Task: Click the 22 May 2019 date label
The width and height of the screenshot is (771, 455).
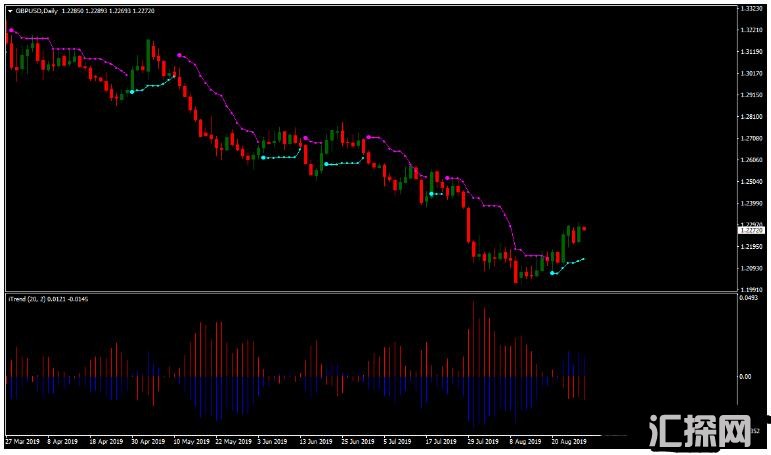Action: (234, 441)
